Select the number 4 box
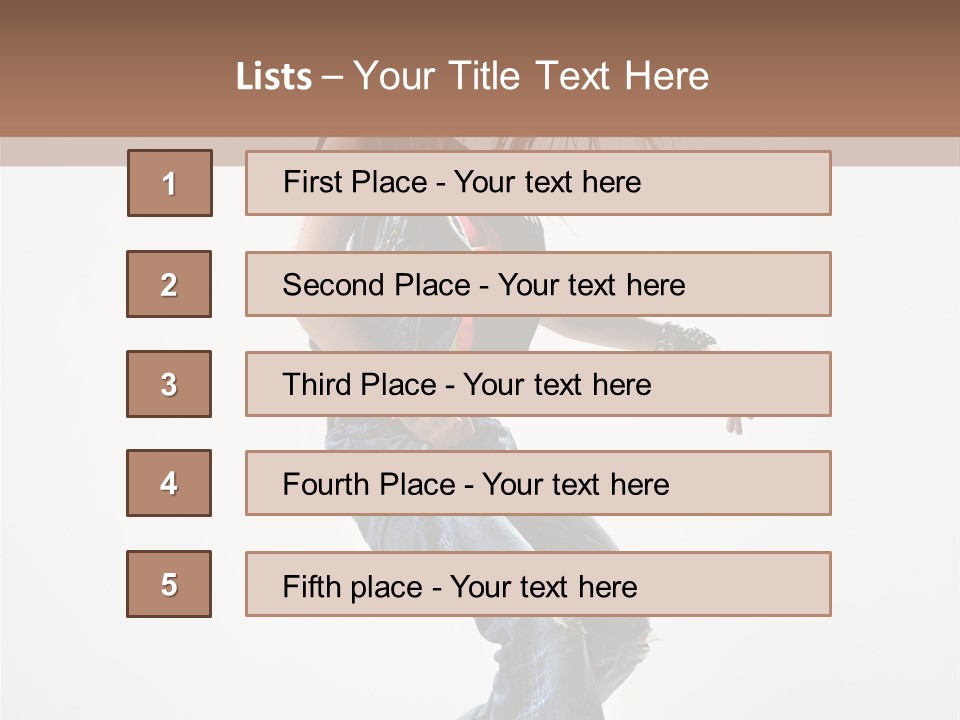 click(169, 483)
